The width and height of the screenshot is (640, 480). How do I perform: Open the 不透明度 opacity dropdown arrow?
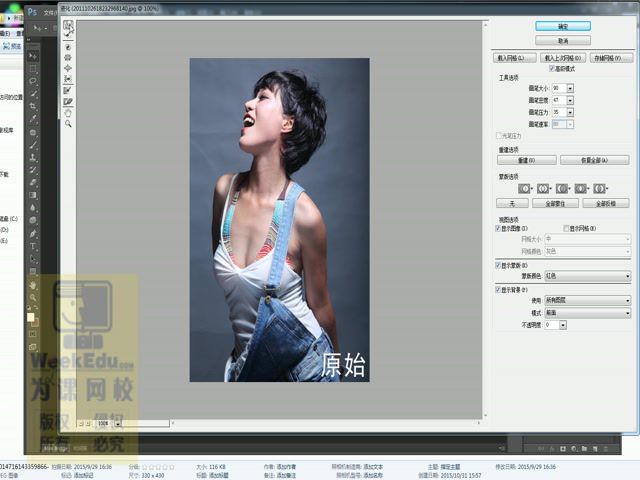563,325
